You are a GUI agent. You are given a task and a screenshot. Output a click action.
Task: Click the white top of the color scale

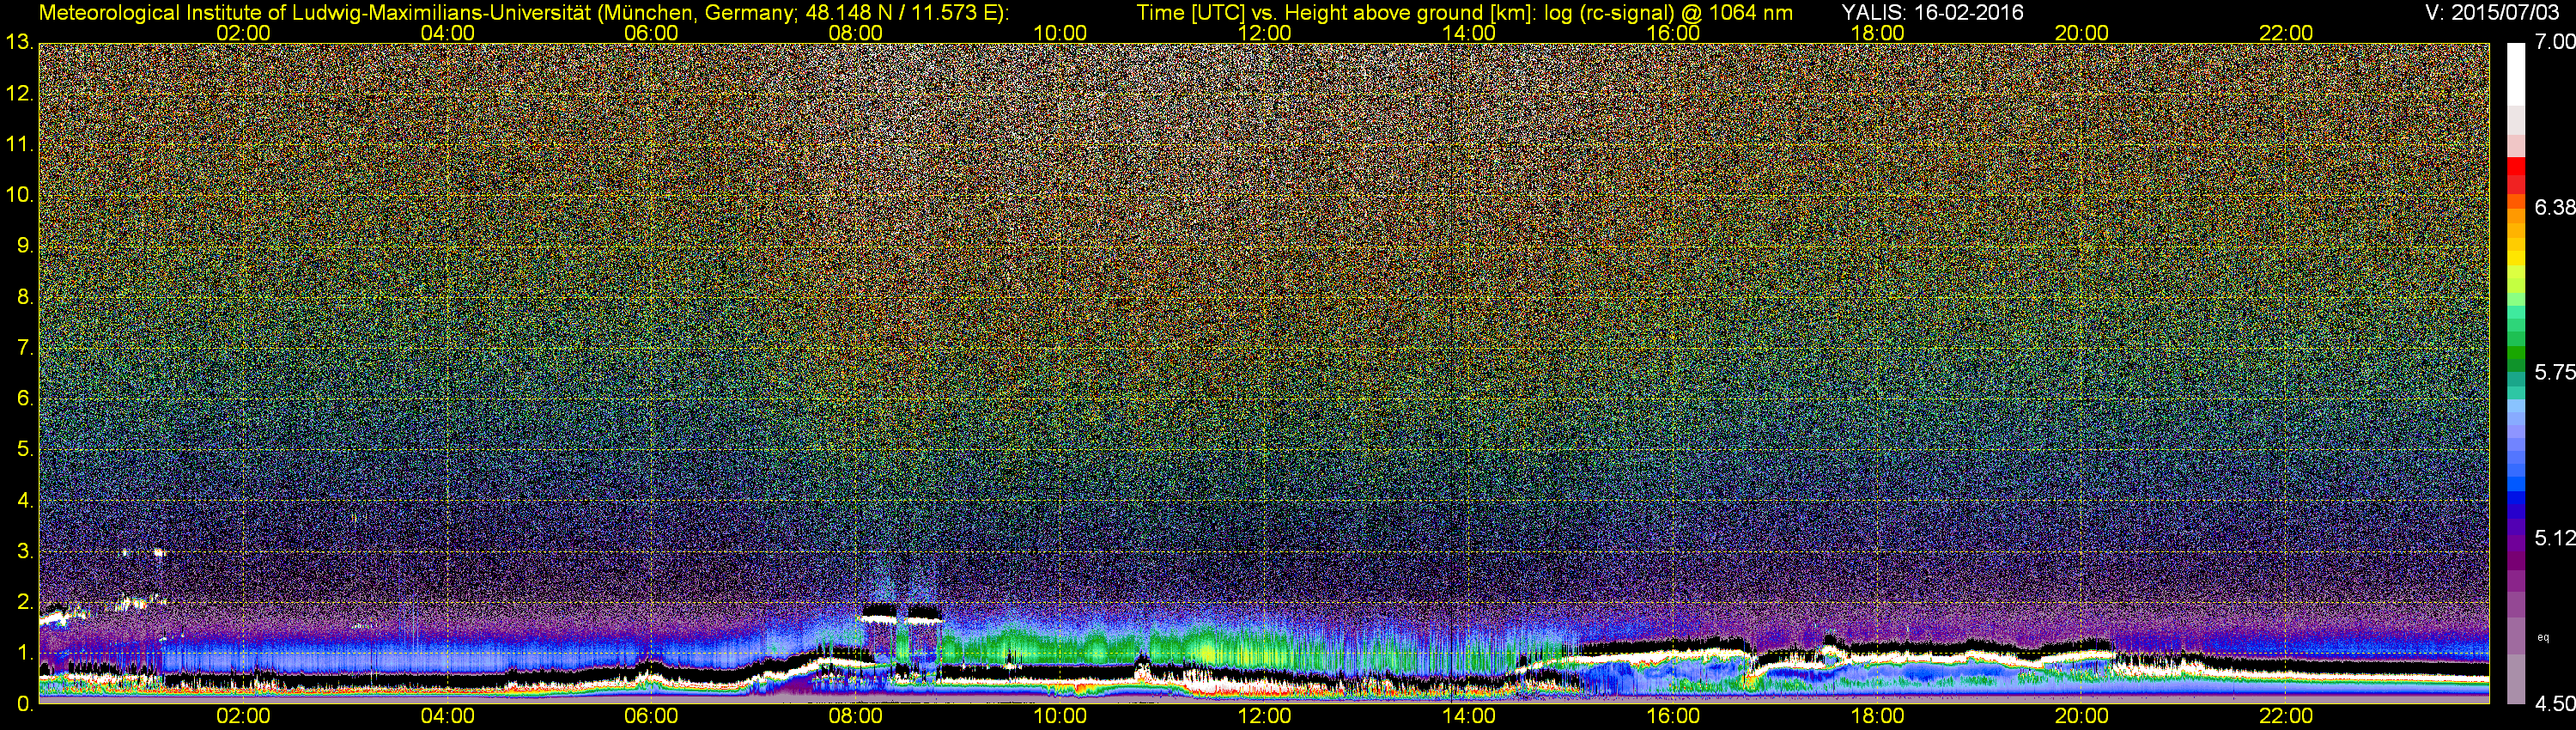[2516, 75]
